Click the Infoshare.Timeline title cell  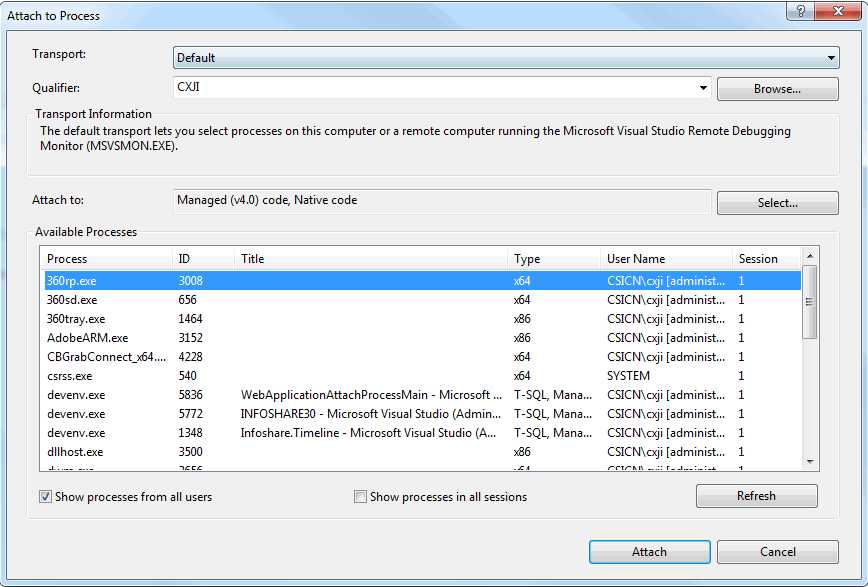coord(368,433)
